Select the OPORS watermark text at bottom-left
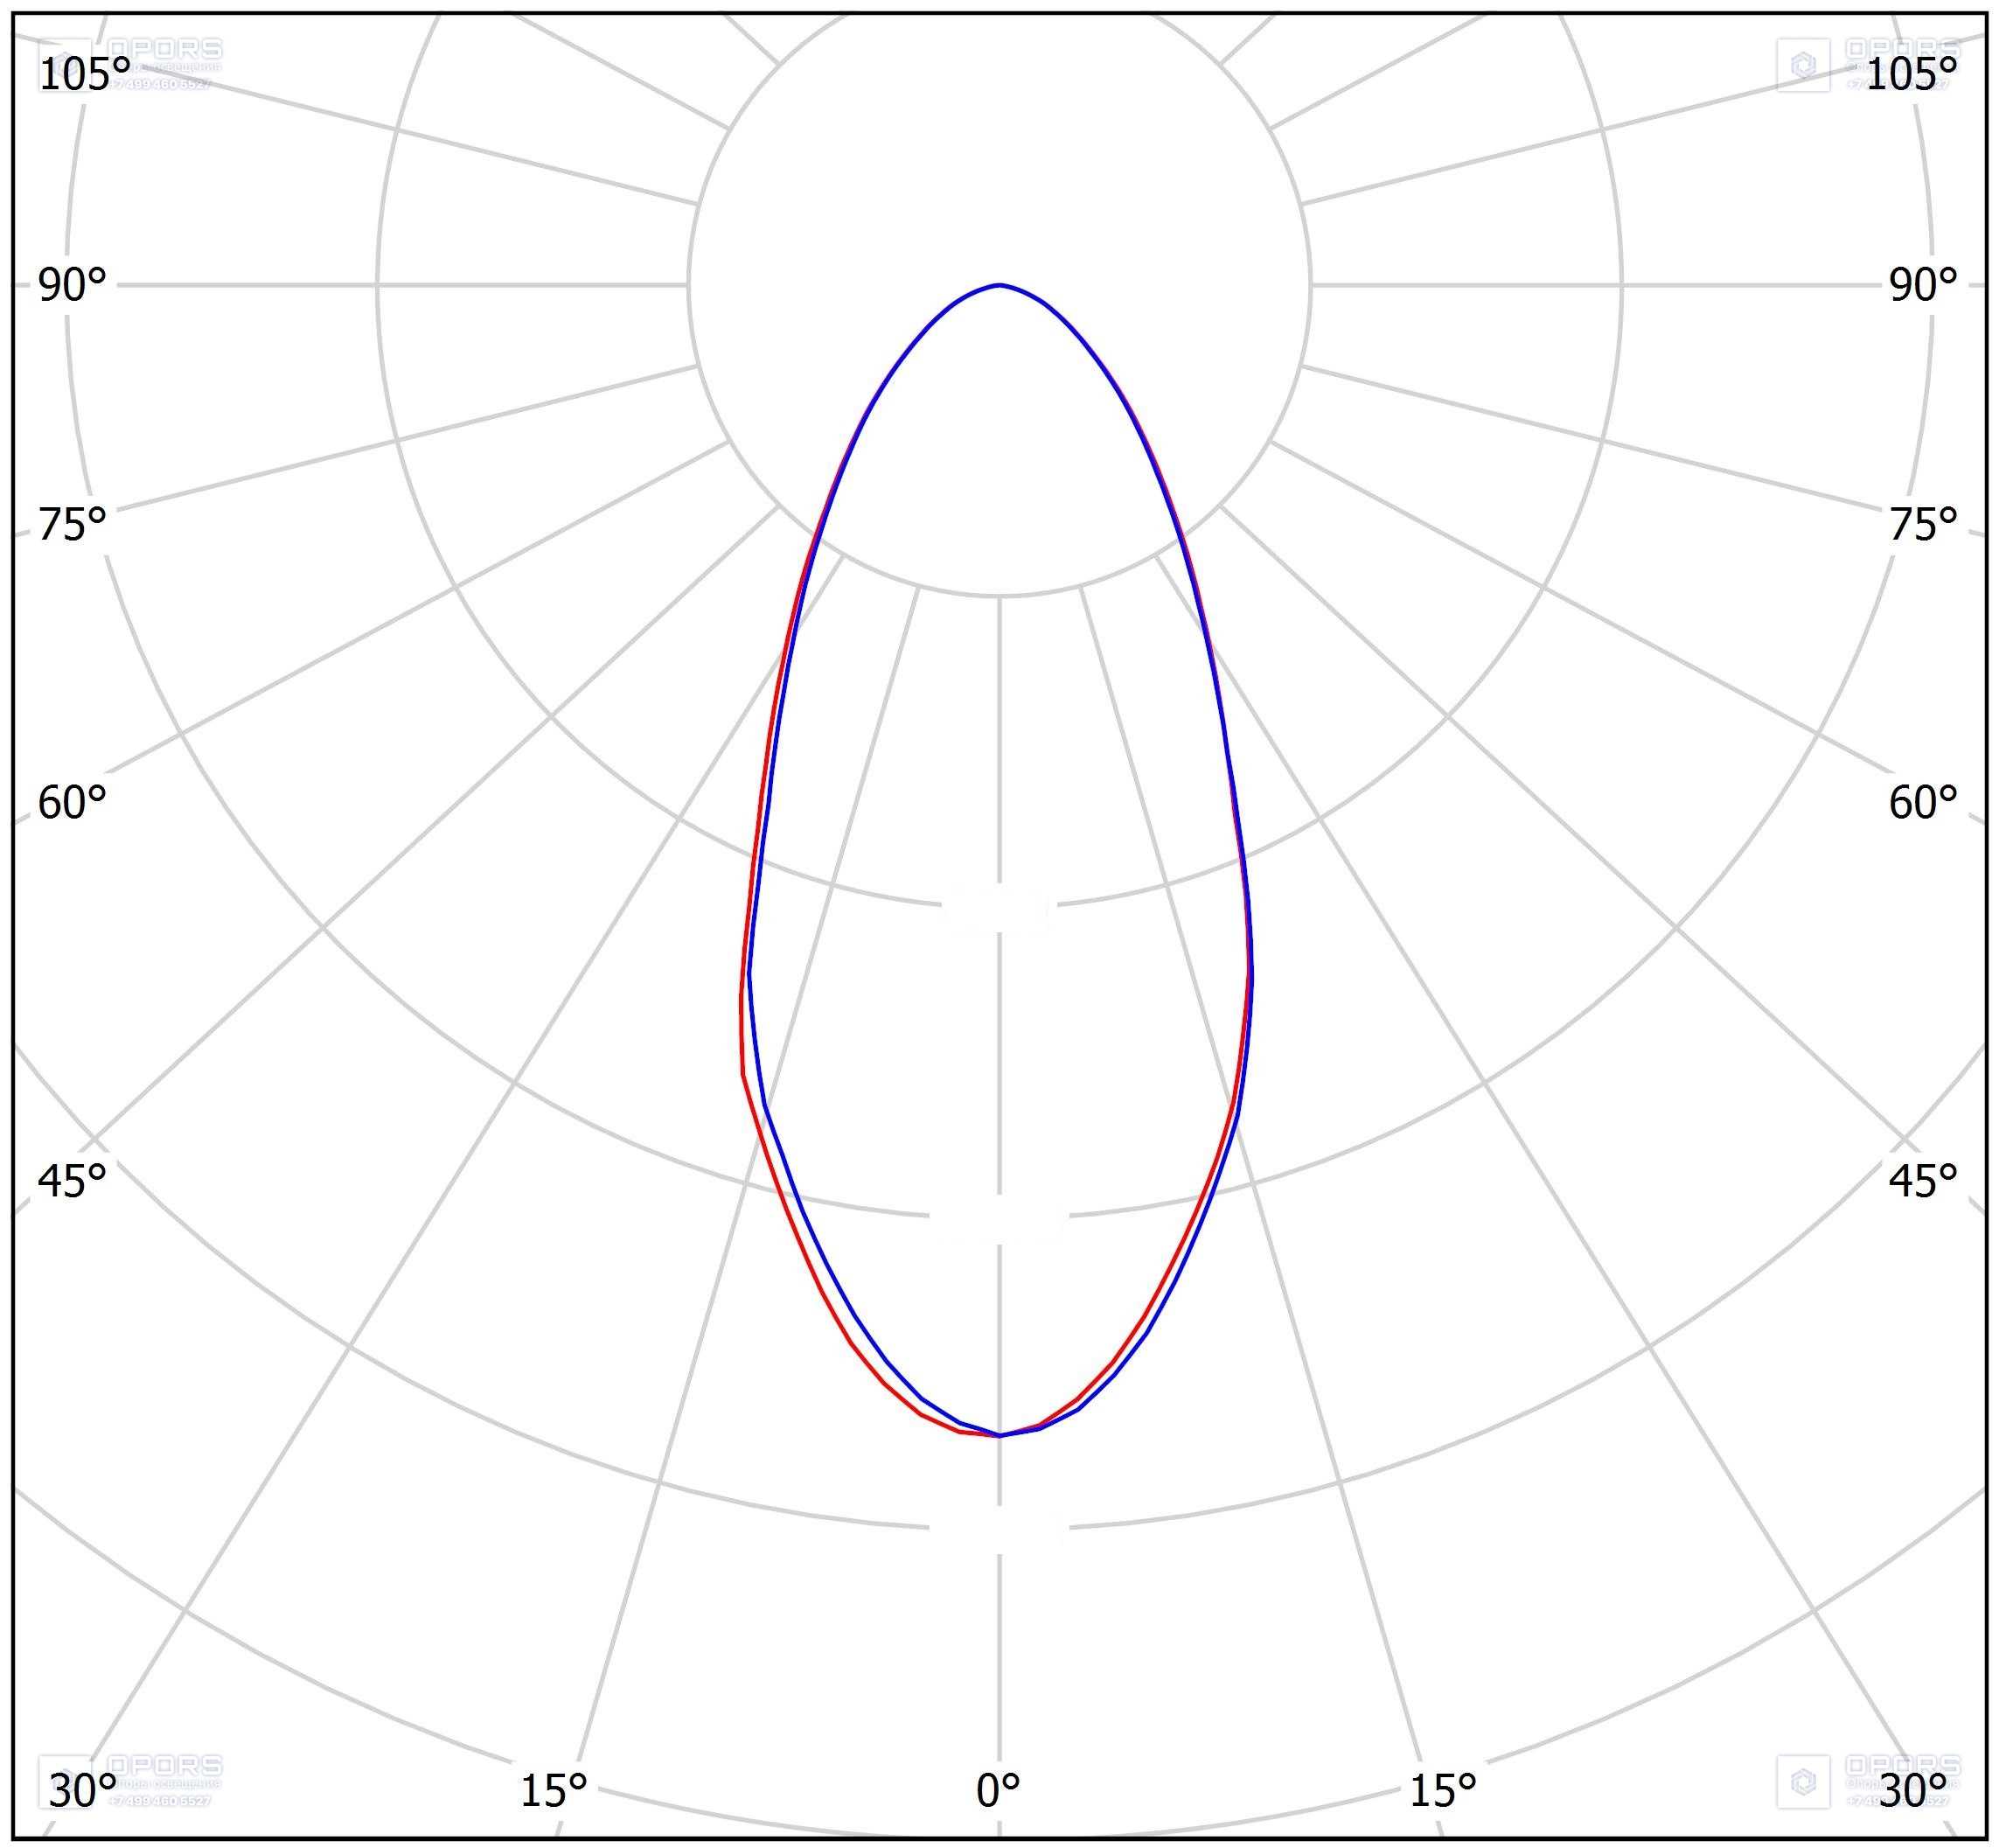This screenshot has height=1848, width=1999. (165, 1764)
